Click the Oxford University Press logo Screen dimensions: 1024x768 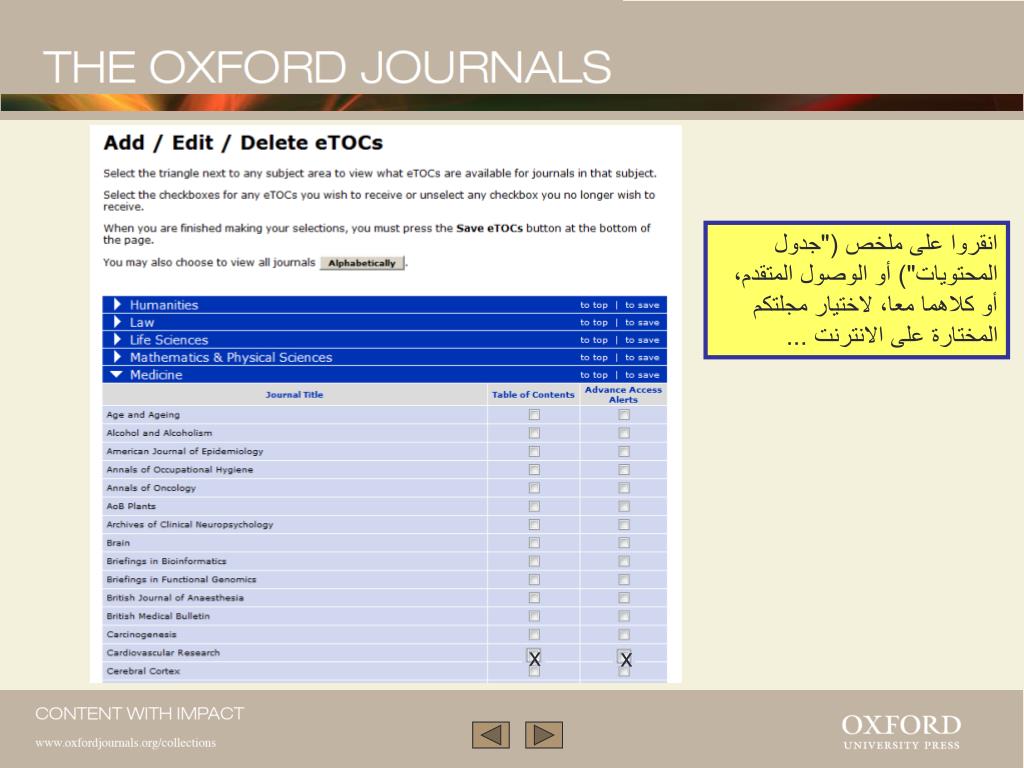coord(901,731)
